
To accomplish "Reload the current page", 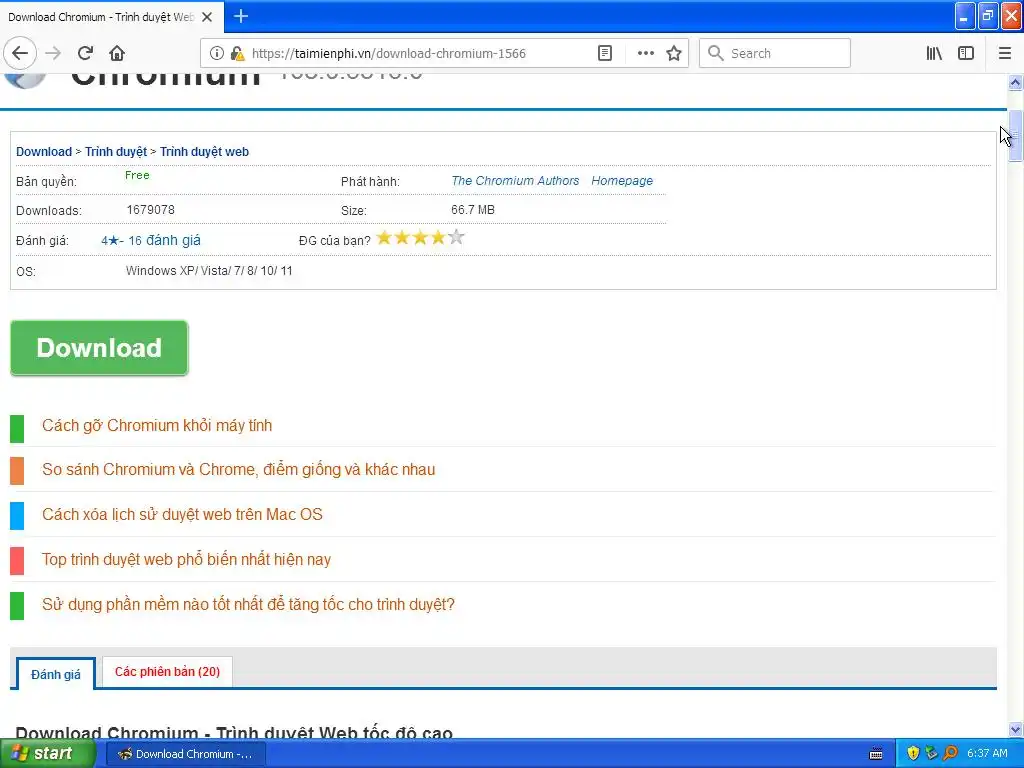I will (x=86, y=53).
